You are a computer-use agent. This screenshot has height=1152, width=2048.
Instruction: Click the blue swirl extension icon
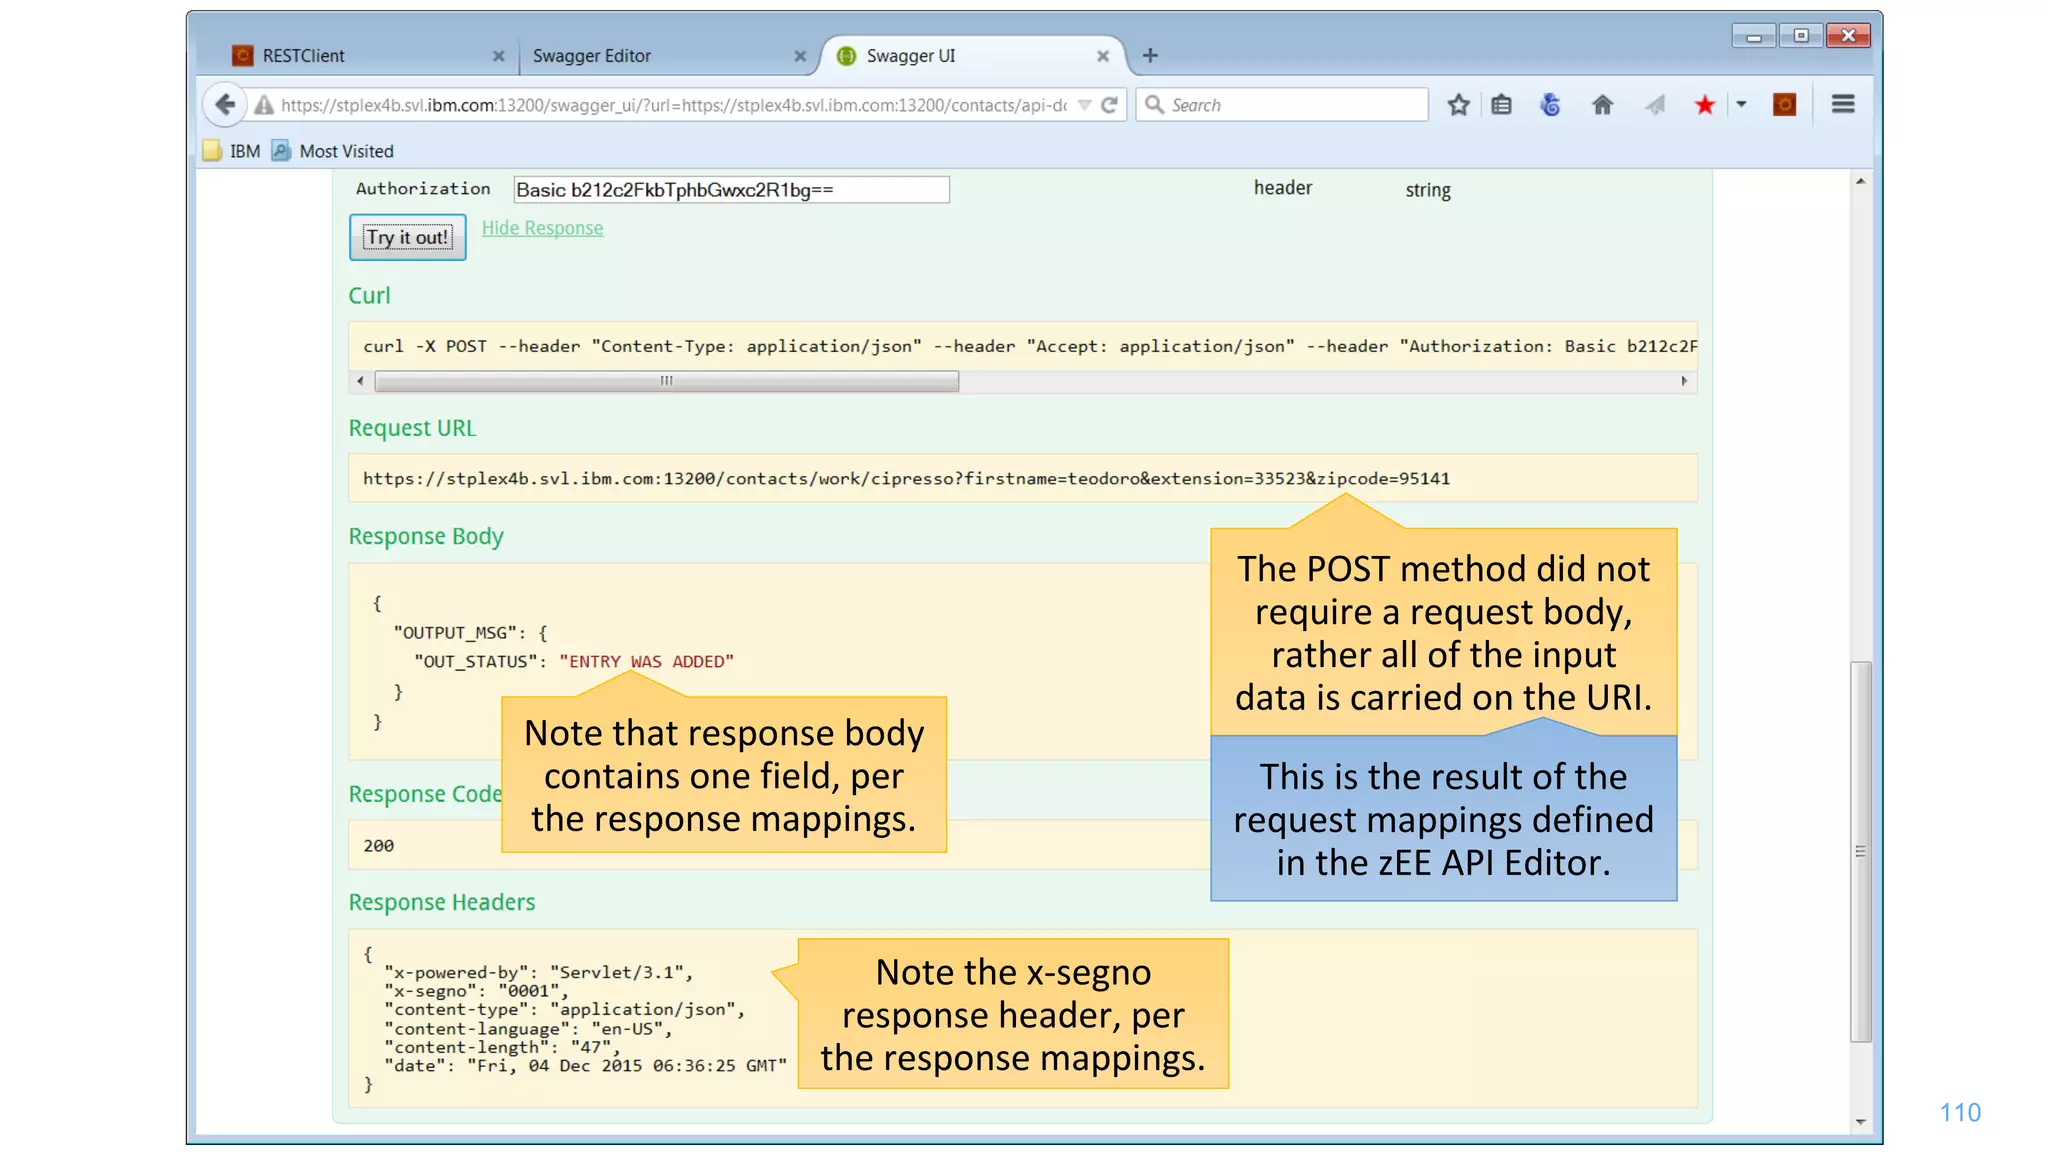(1550, 105)
